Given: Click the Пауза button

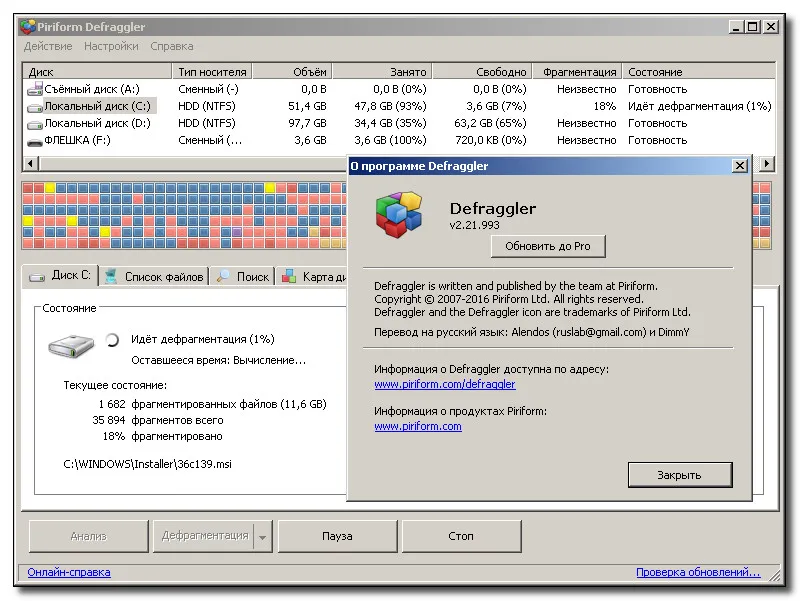Looking at the screenshot, I should pyautogui.click(x=337, y=536).
